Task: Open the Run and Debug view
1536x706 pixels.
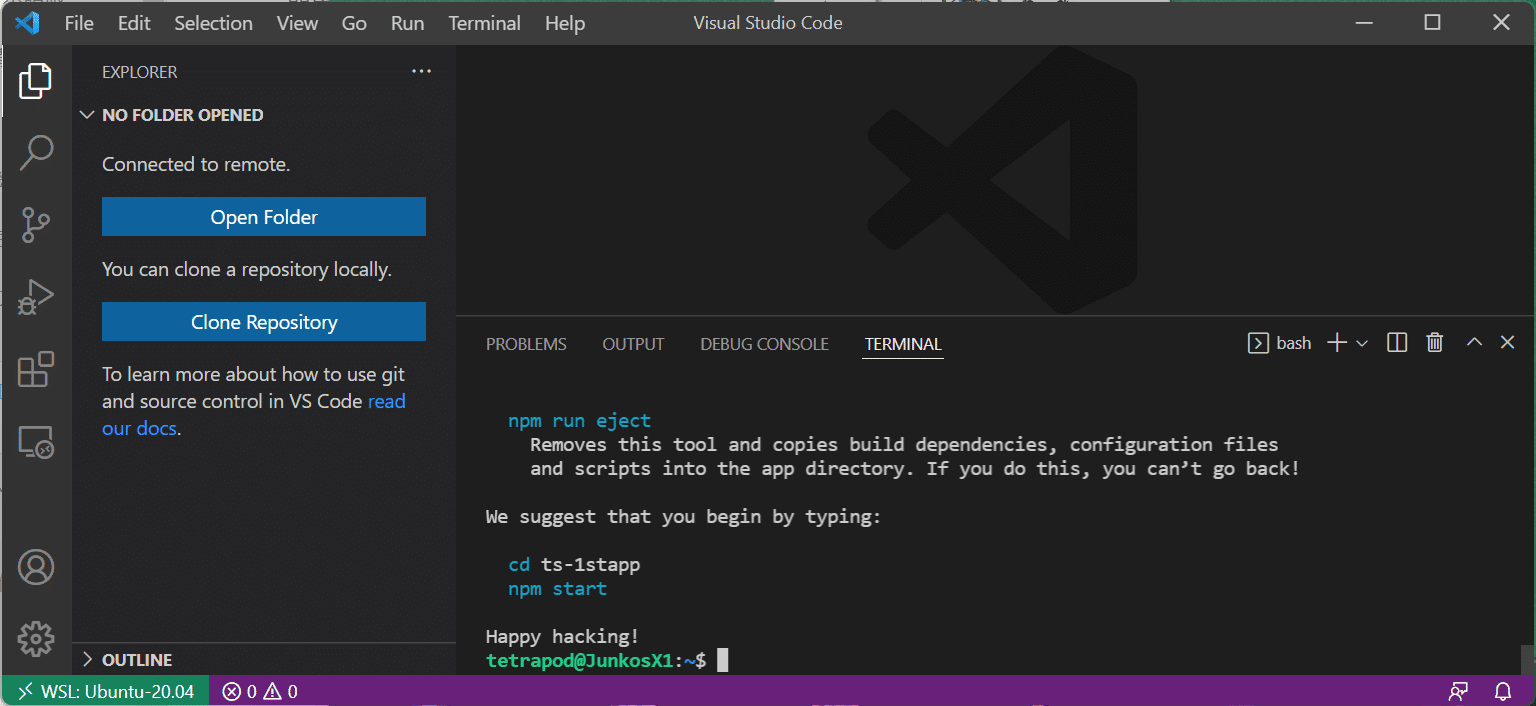Action: coord(37,296)
